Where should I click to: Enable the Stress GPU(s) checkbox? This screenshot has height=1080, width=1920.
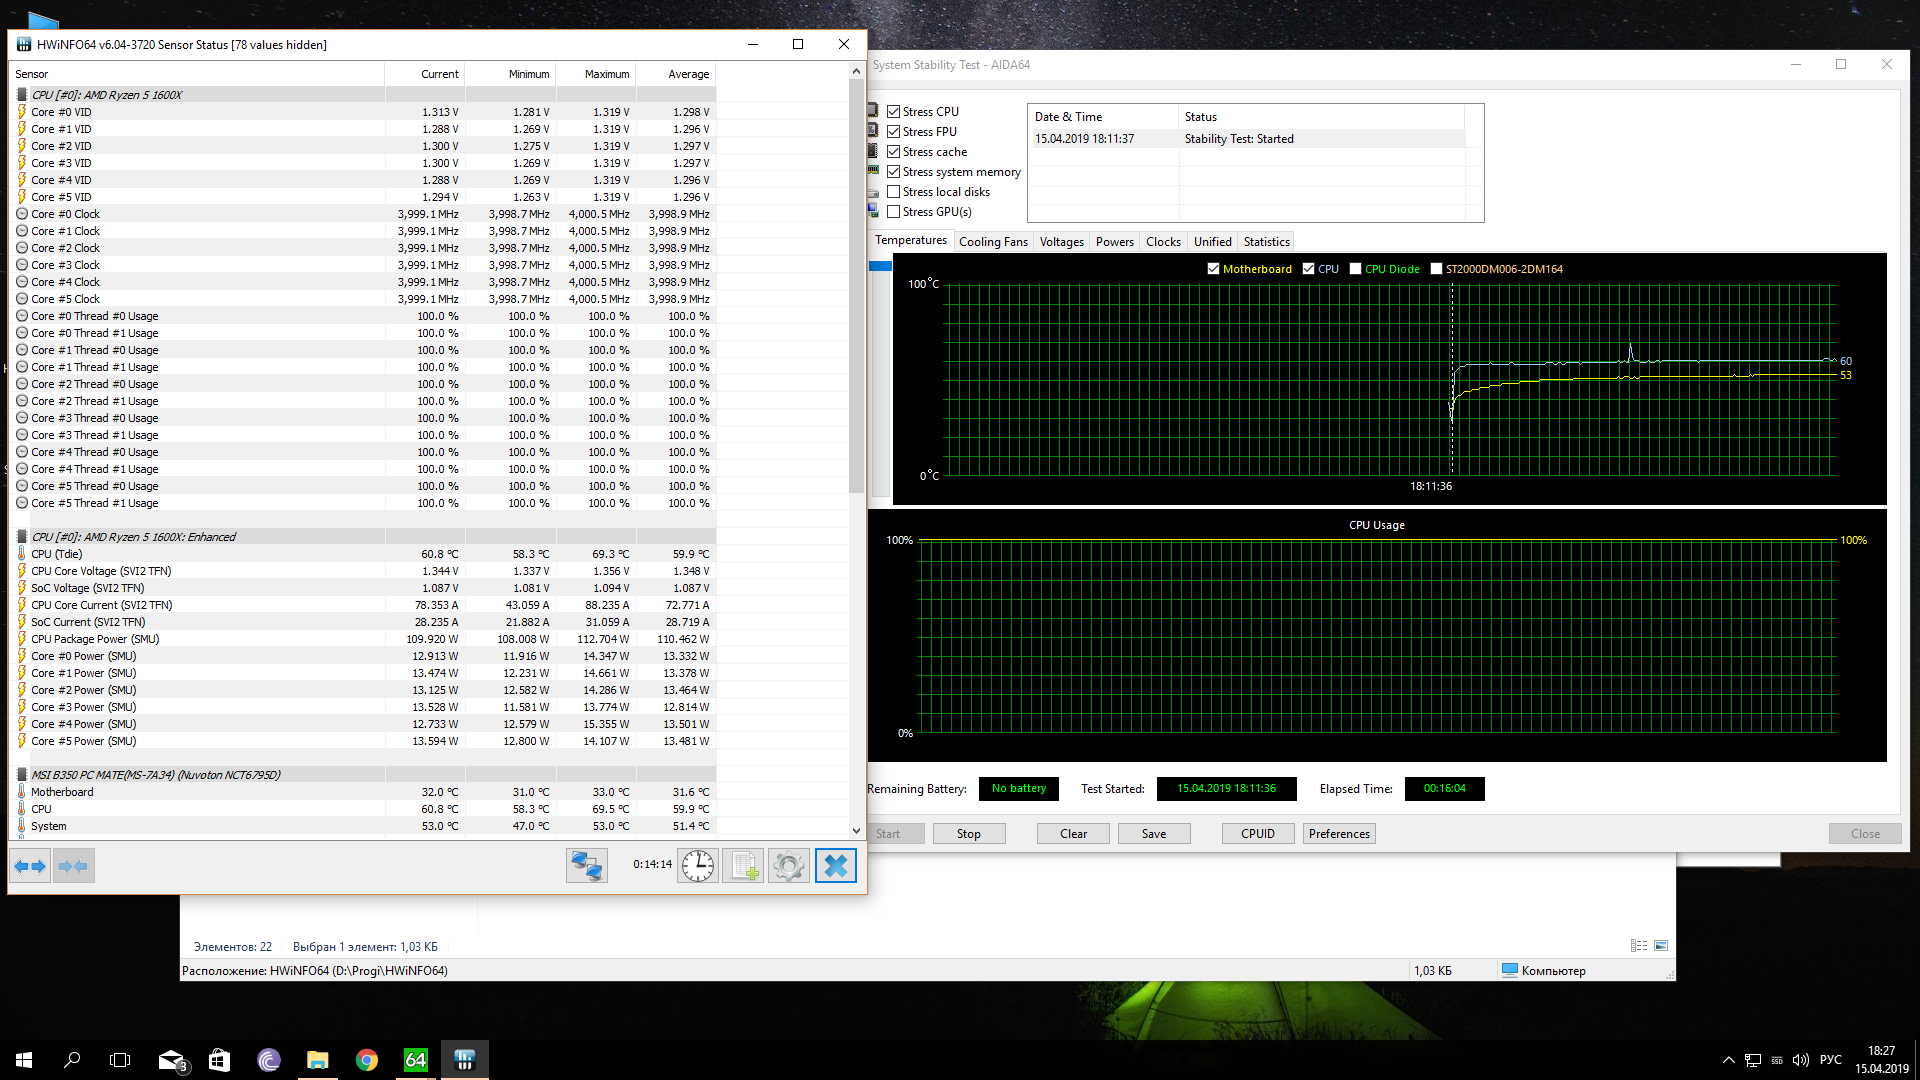point(894,212)
